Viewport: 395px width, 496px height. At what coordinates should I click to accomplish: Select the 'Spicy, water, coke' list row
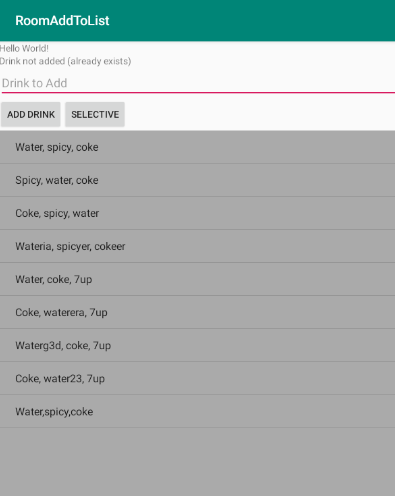197,180
